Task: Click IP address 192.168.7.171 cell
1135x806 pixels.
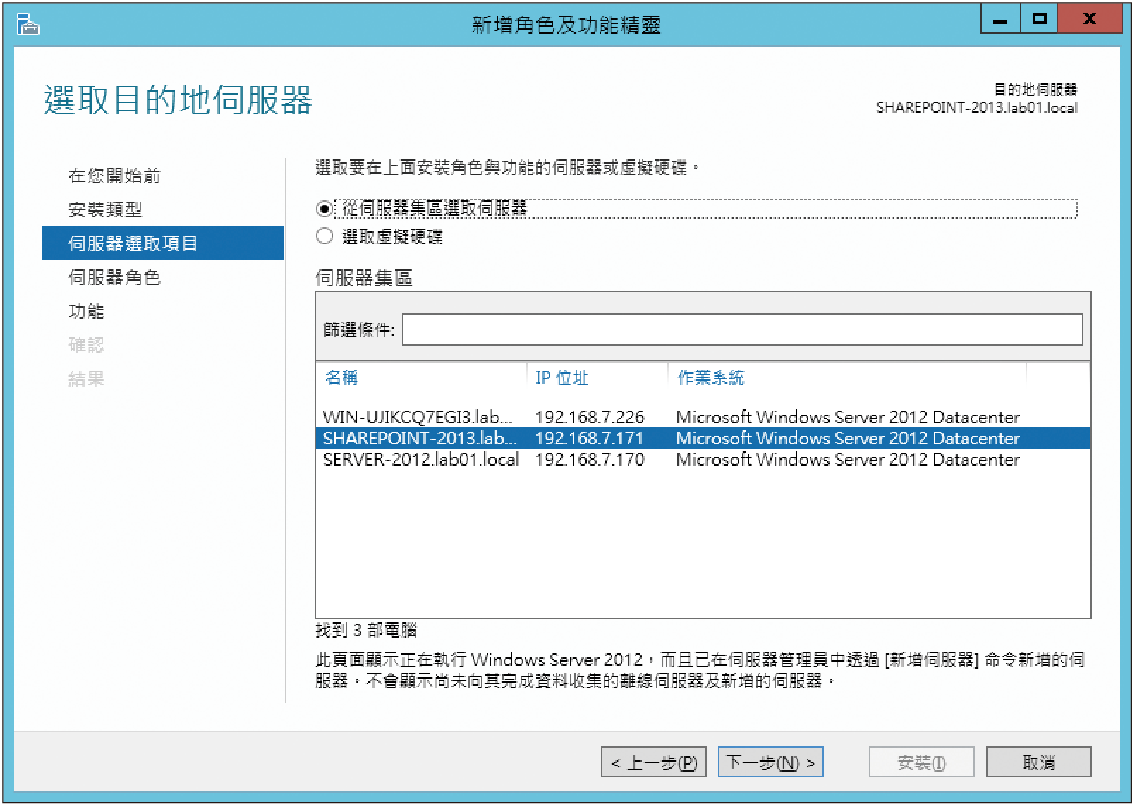Action: pyautogui.click(x=589, y=438)
